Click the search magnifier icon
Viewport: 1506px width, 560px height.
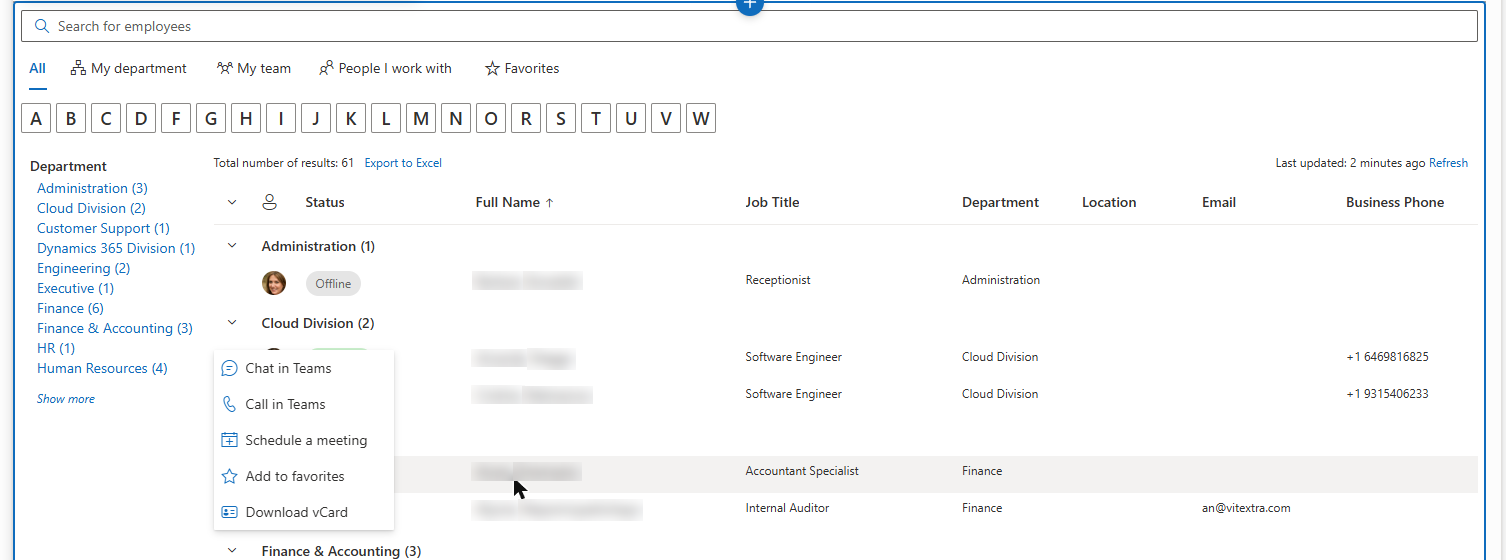tap(42, 26)
